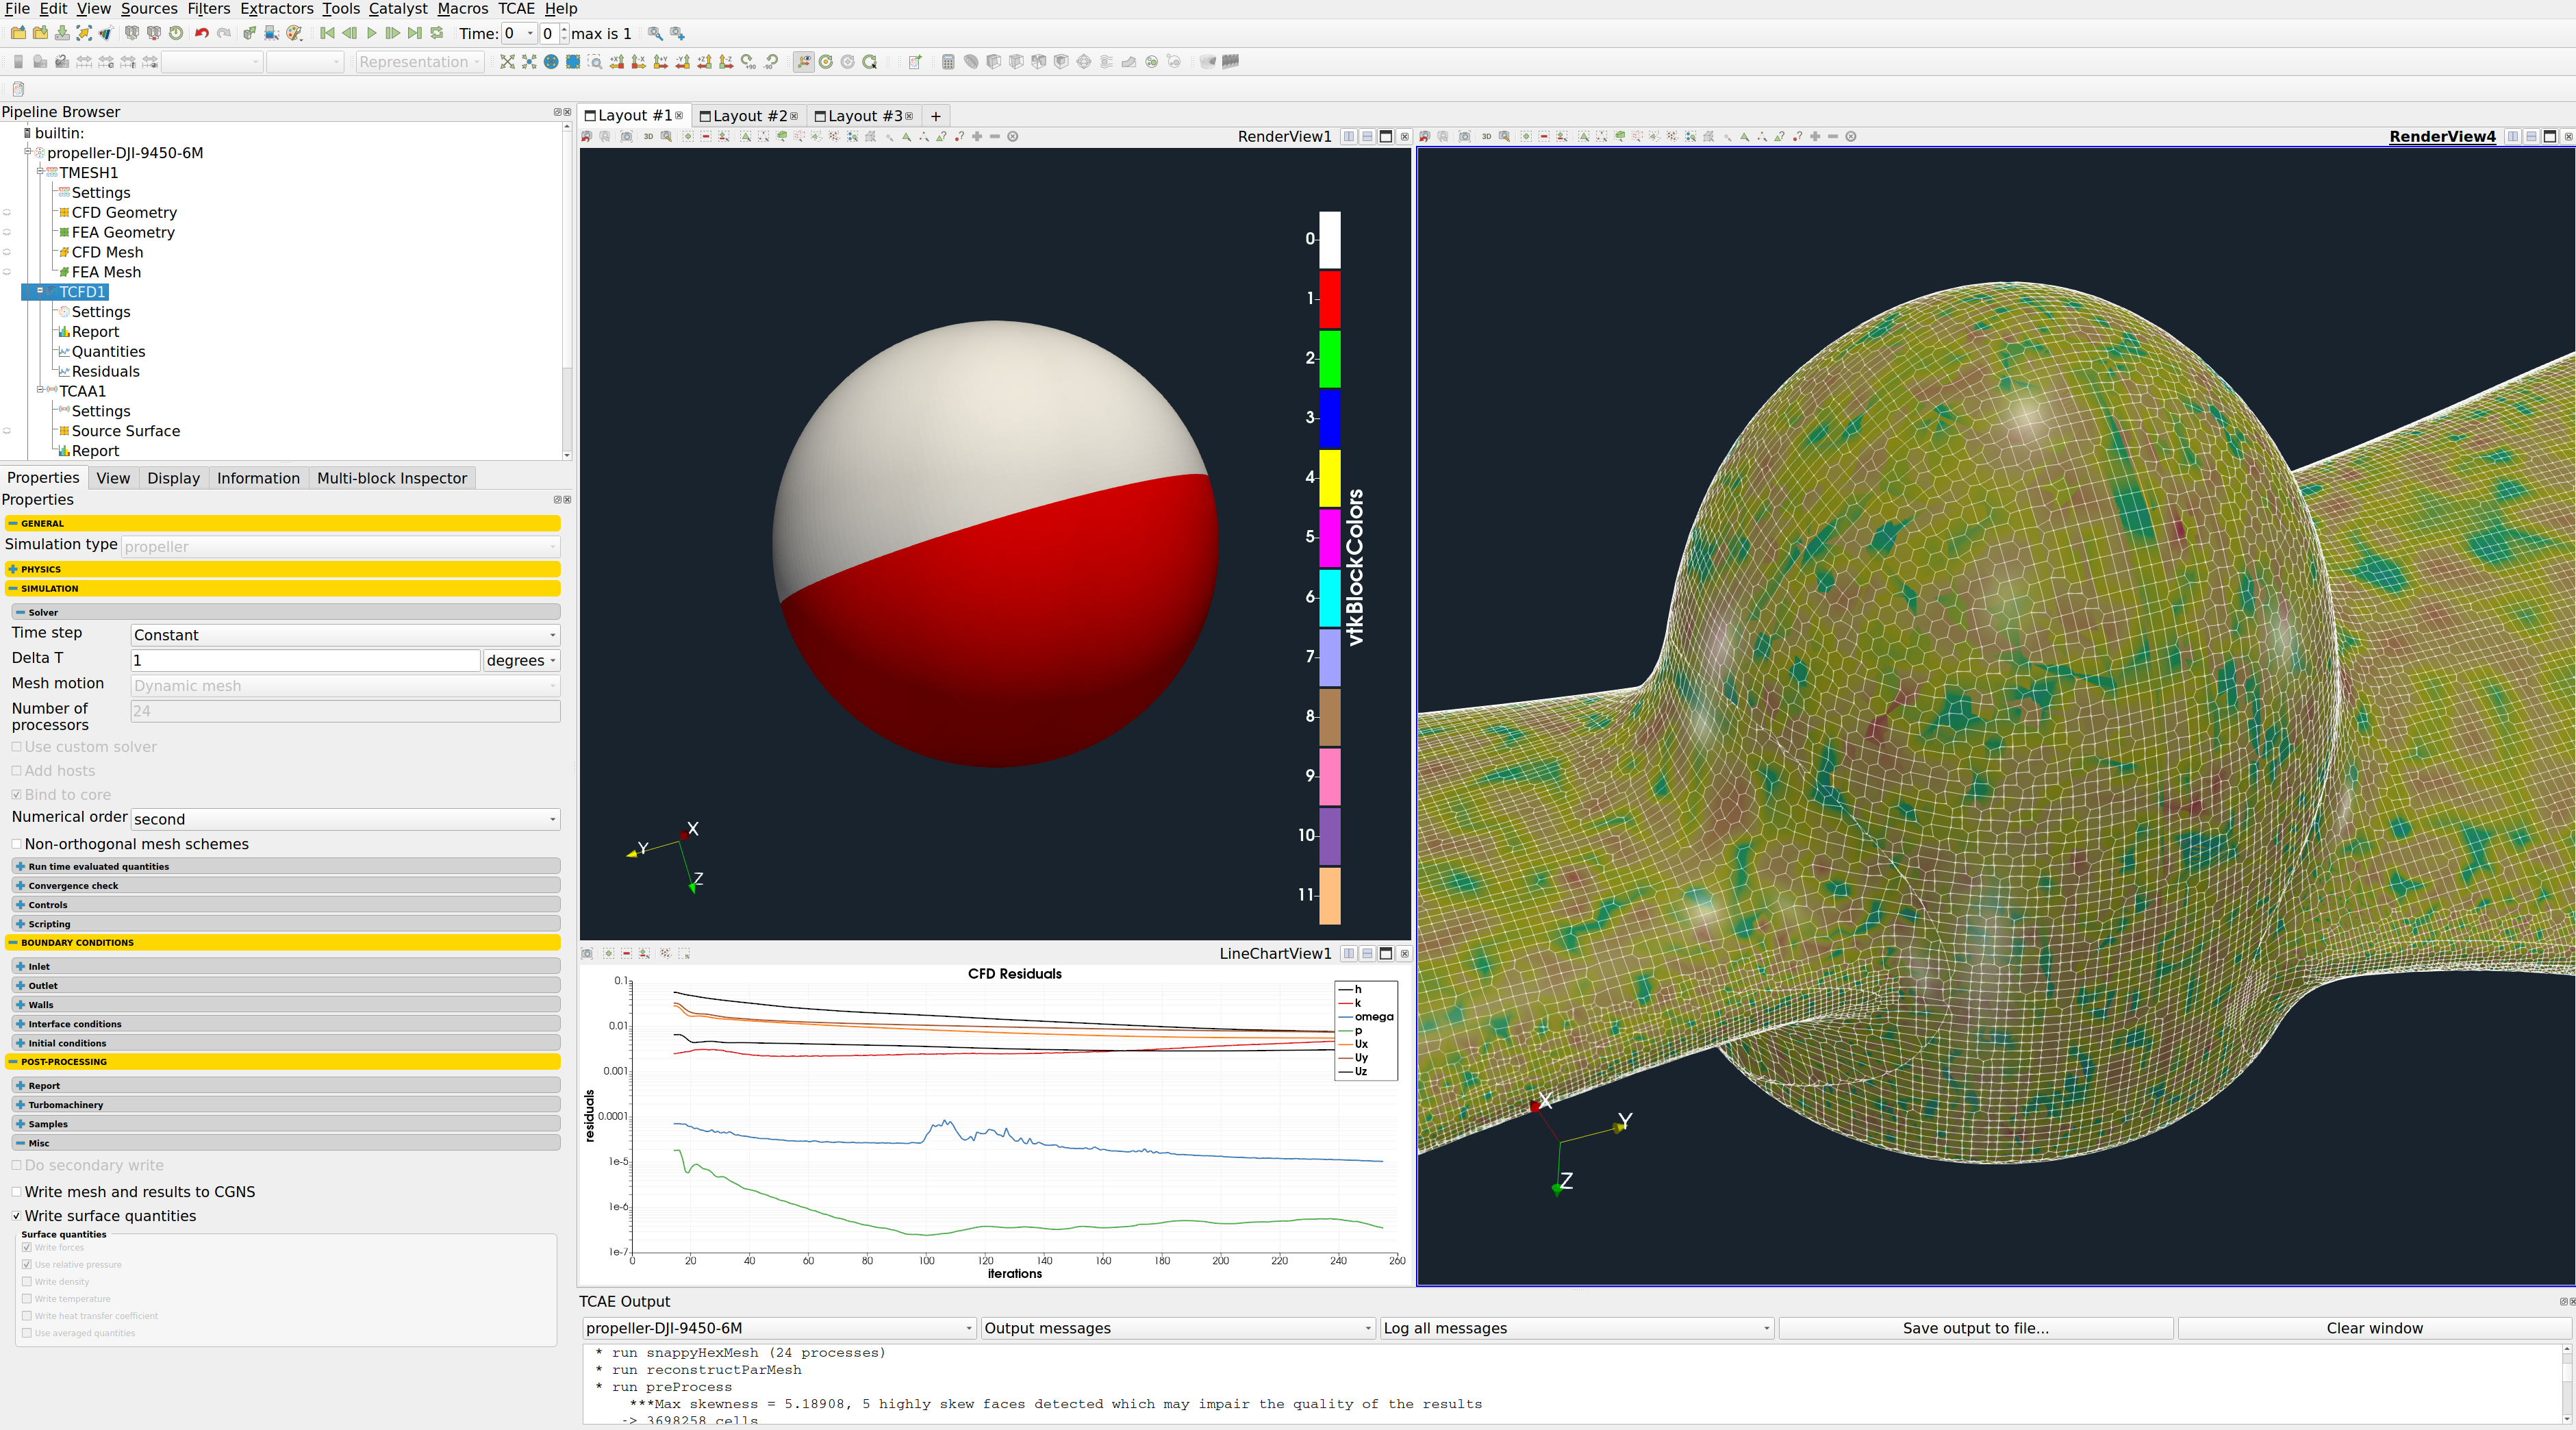Click the TCAE Output vertical scrollbar
Viewport: 2576px width, 1430px height.
pos(2566,1384)
